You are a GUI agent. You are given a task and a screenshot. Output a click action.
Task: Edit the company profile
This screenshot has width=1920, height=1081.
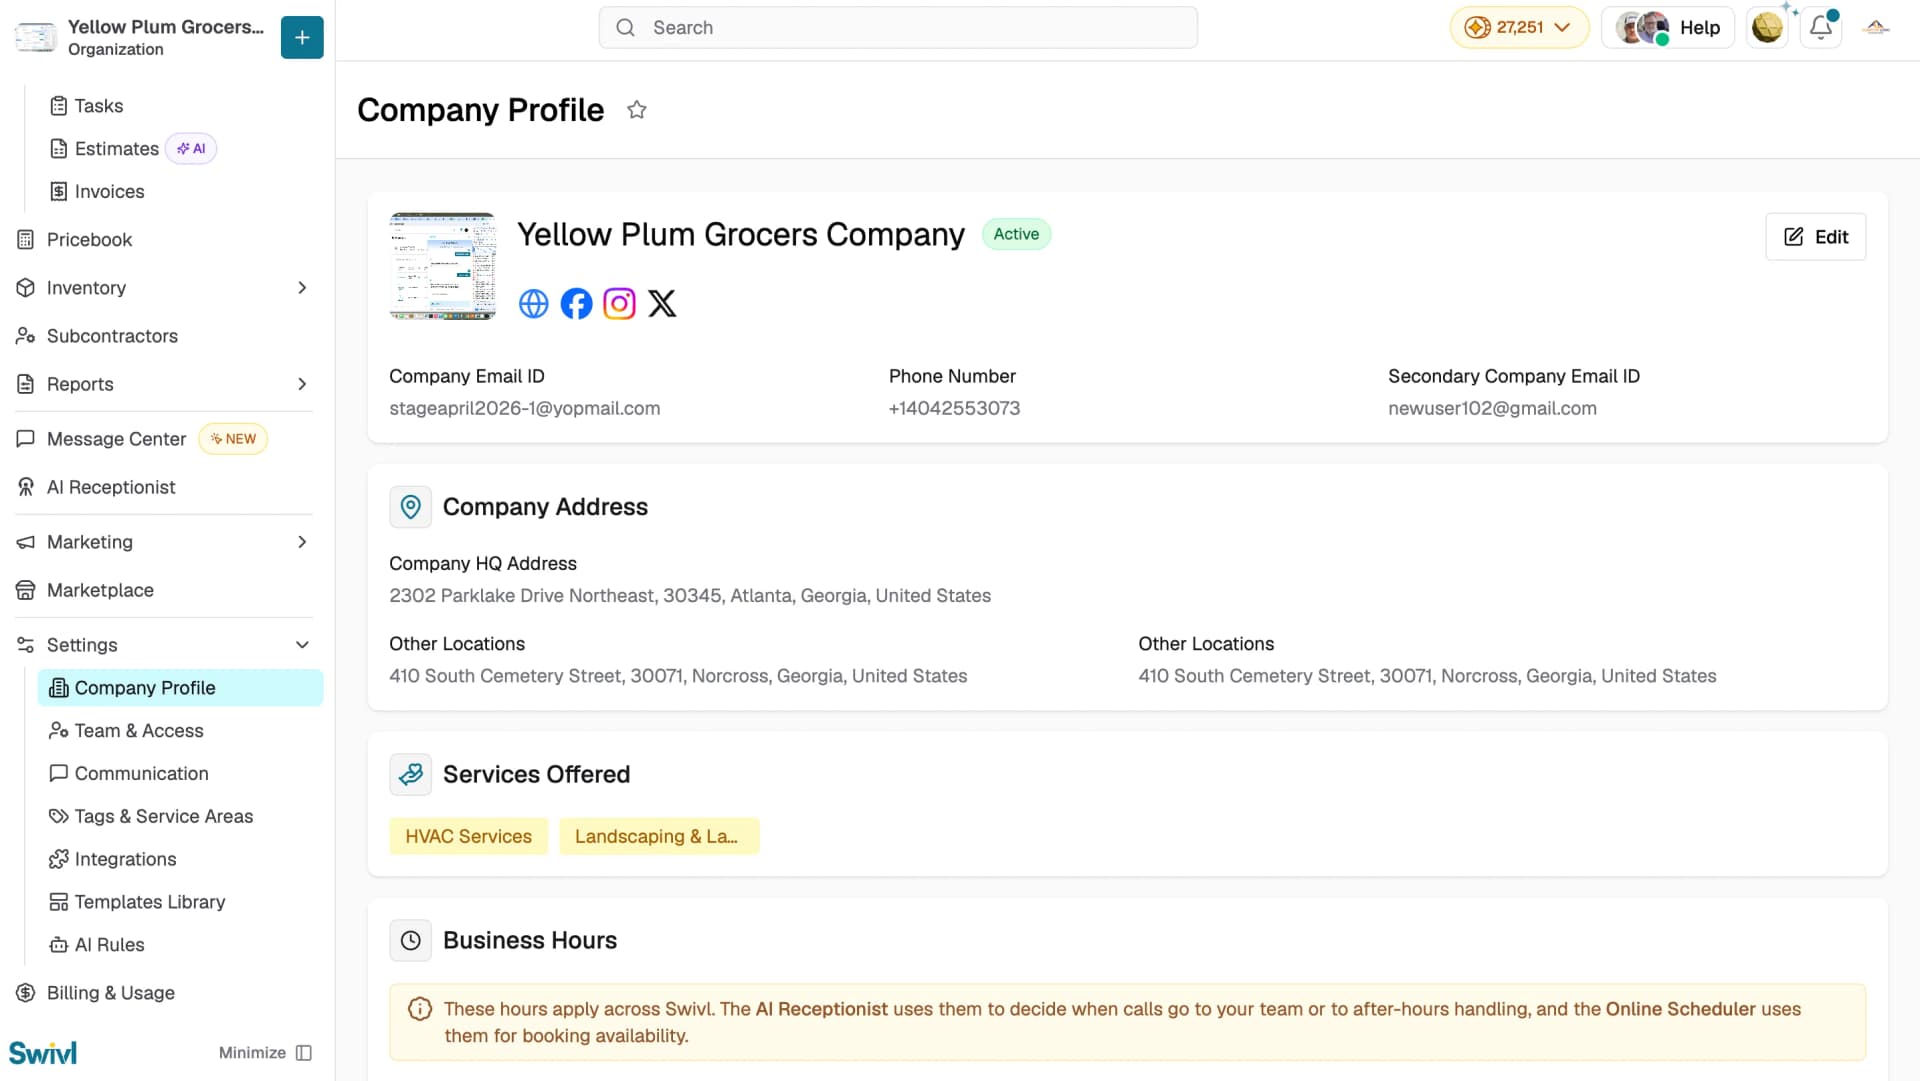pyautogui.click(x=1815, y=237)
